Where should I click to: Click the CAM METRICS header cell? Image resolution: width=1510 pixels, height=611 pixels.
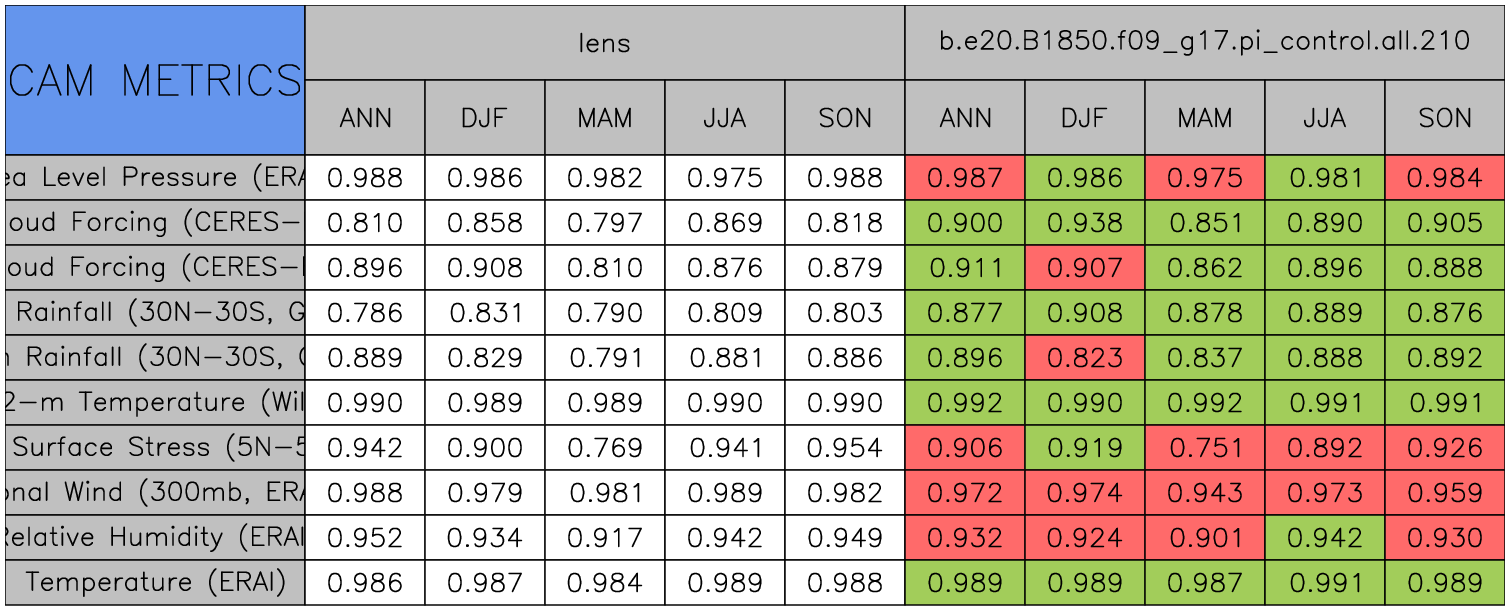[x=155, y=80]
